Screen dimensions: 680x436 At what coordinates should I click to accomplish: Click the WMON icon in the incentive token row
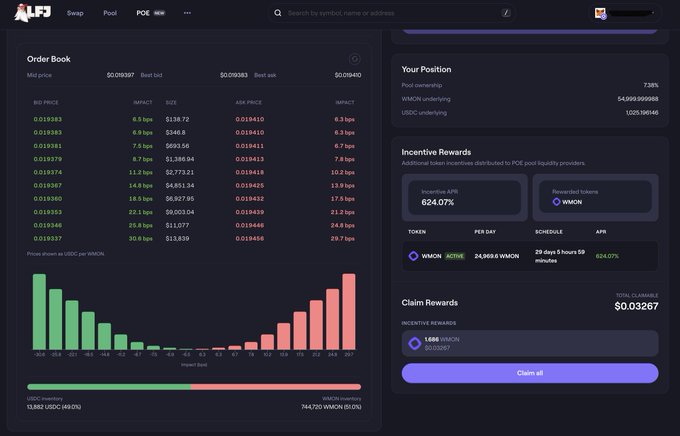(413, 256)
